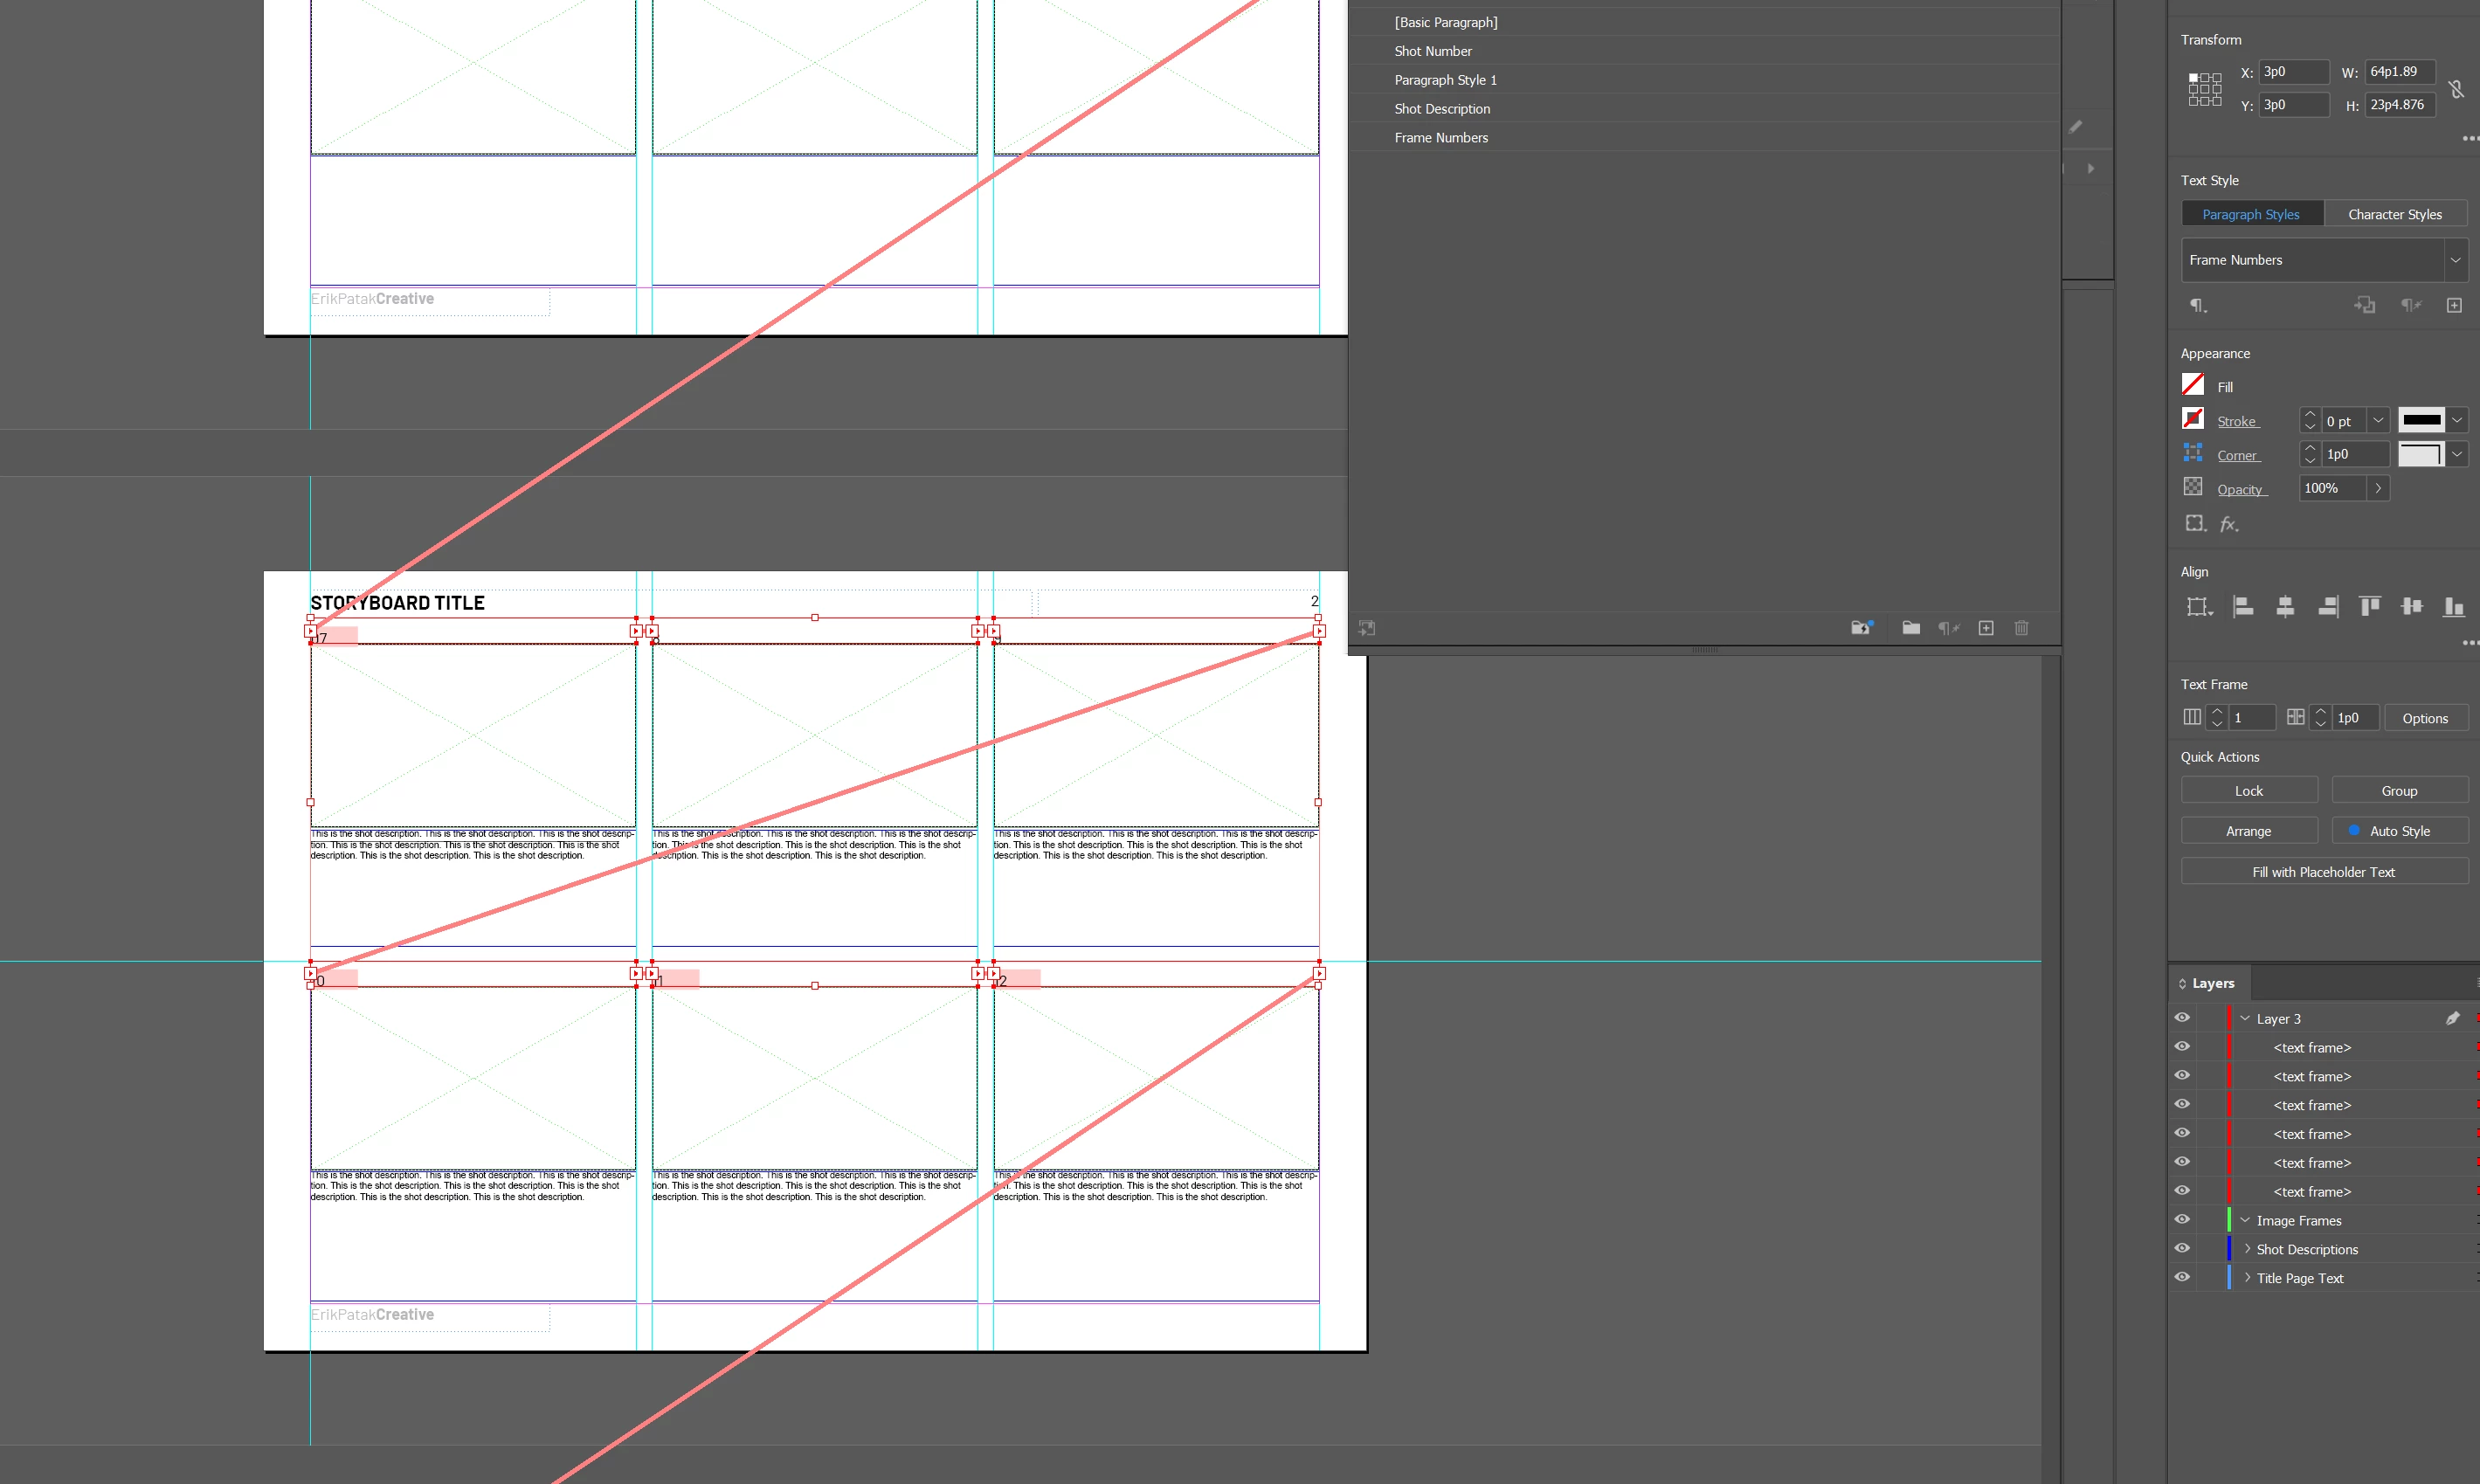
Task: Click trash icon in Paragraph Styles panel
Action: 2021,628
